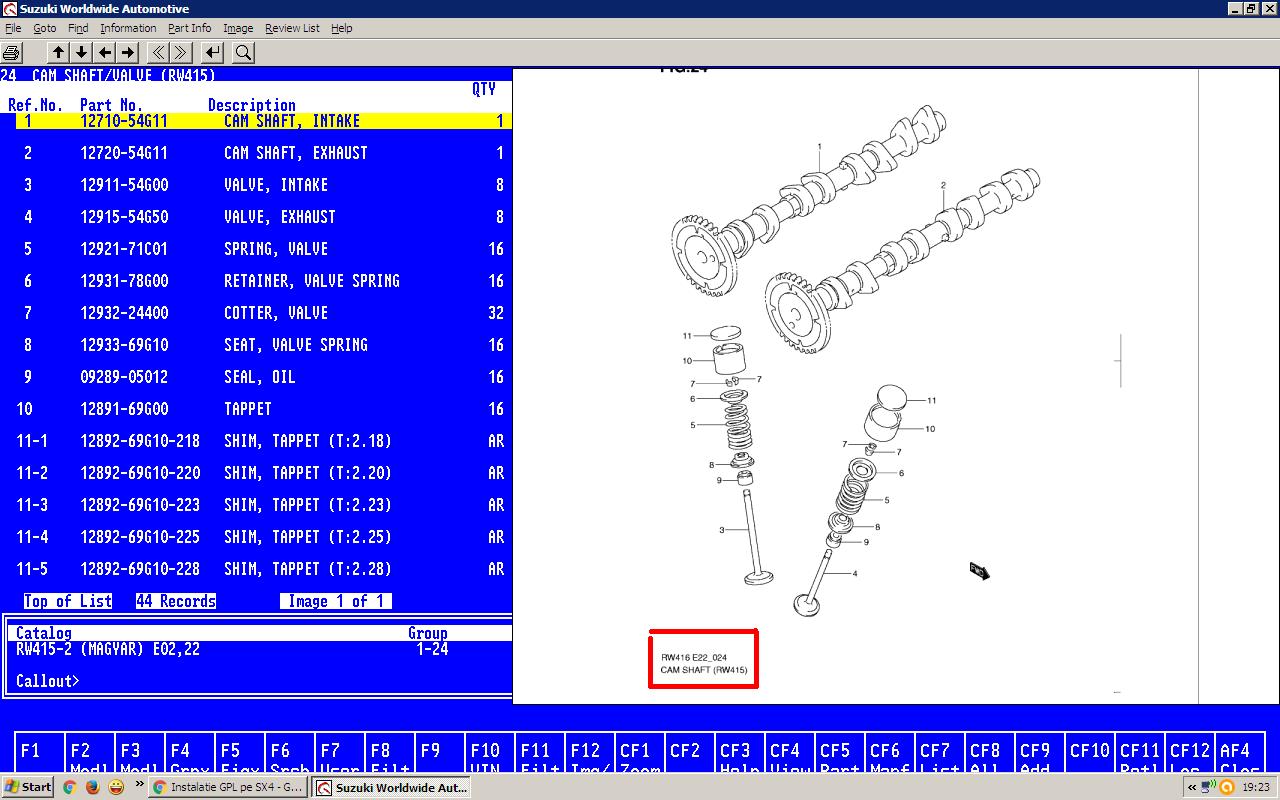Image resolution: width=1280 pixels, height=800 pixels.
Task: Open the Find menu
Action: click(78, 28)
